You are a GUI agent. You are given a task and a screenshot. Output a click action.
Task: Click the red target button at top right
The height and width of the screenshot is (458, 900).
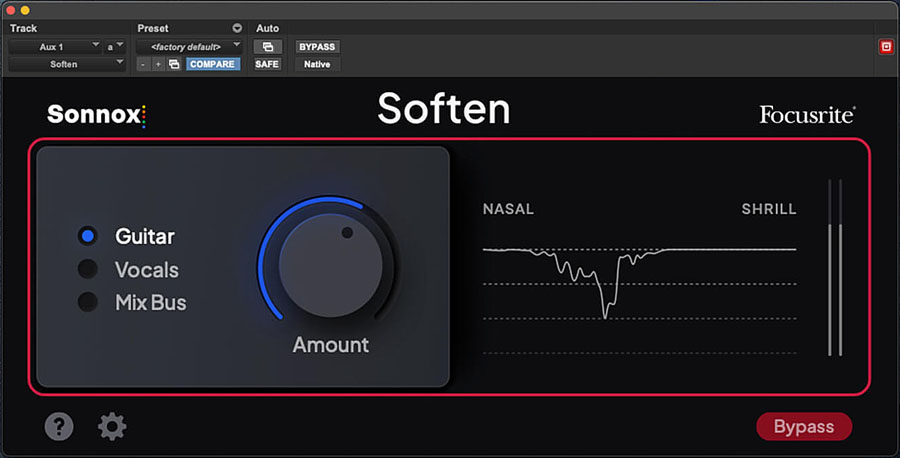pyautogui.click(x=886, y=47)
